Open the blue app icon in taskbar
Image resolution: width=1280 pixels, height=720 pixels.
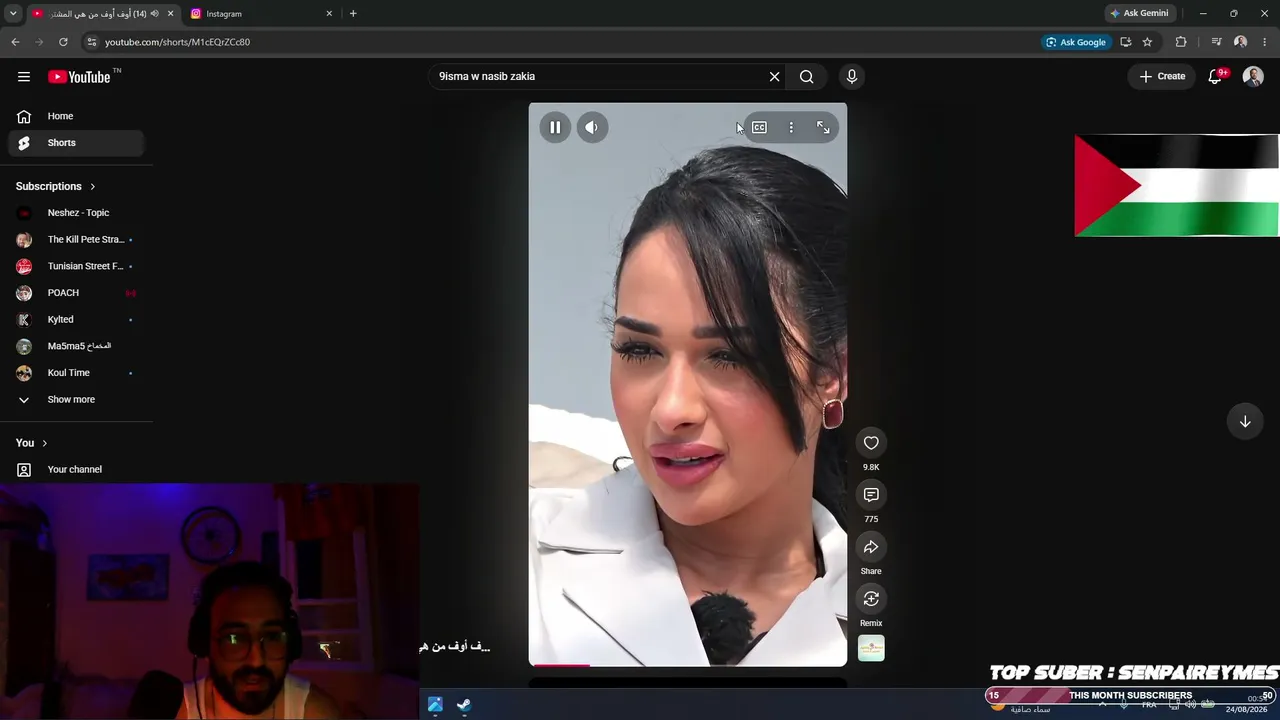click(x=435, y=705)
